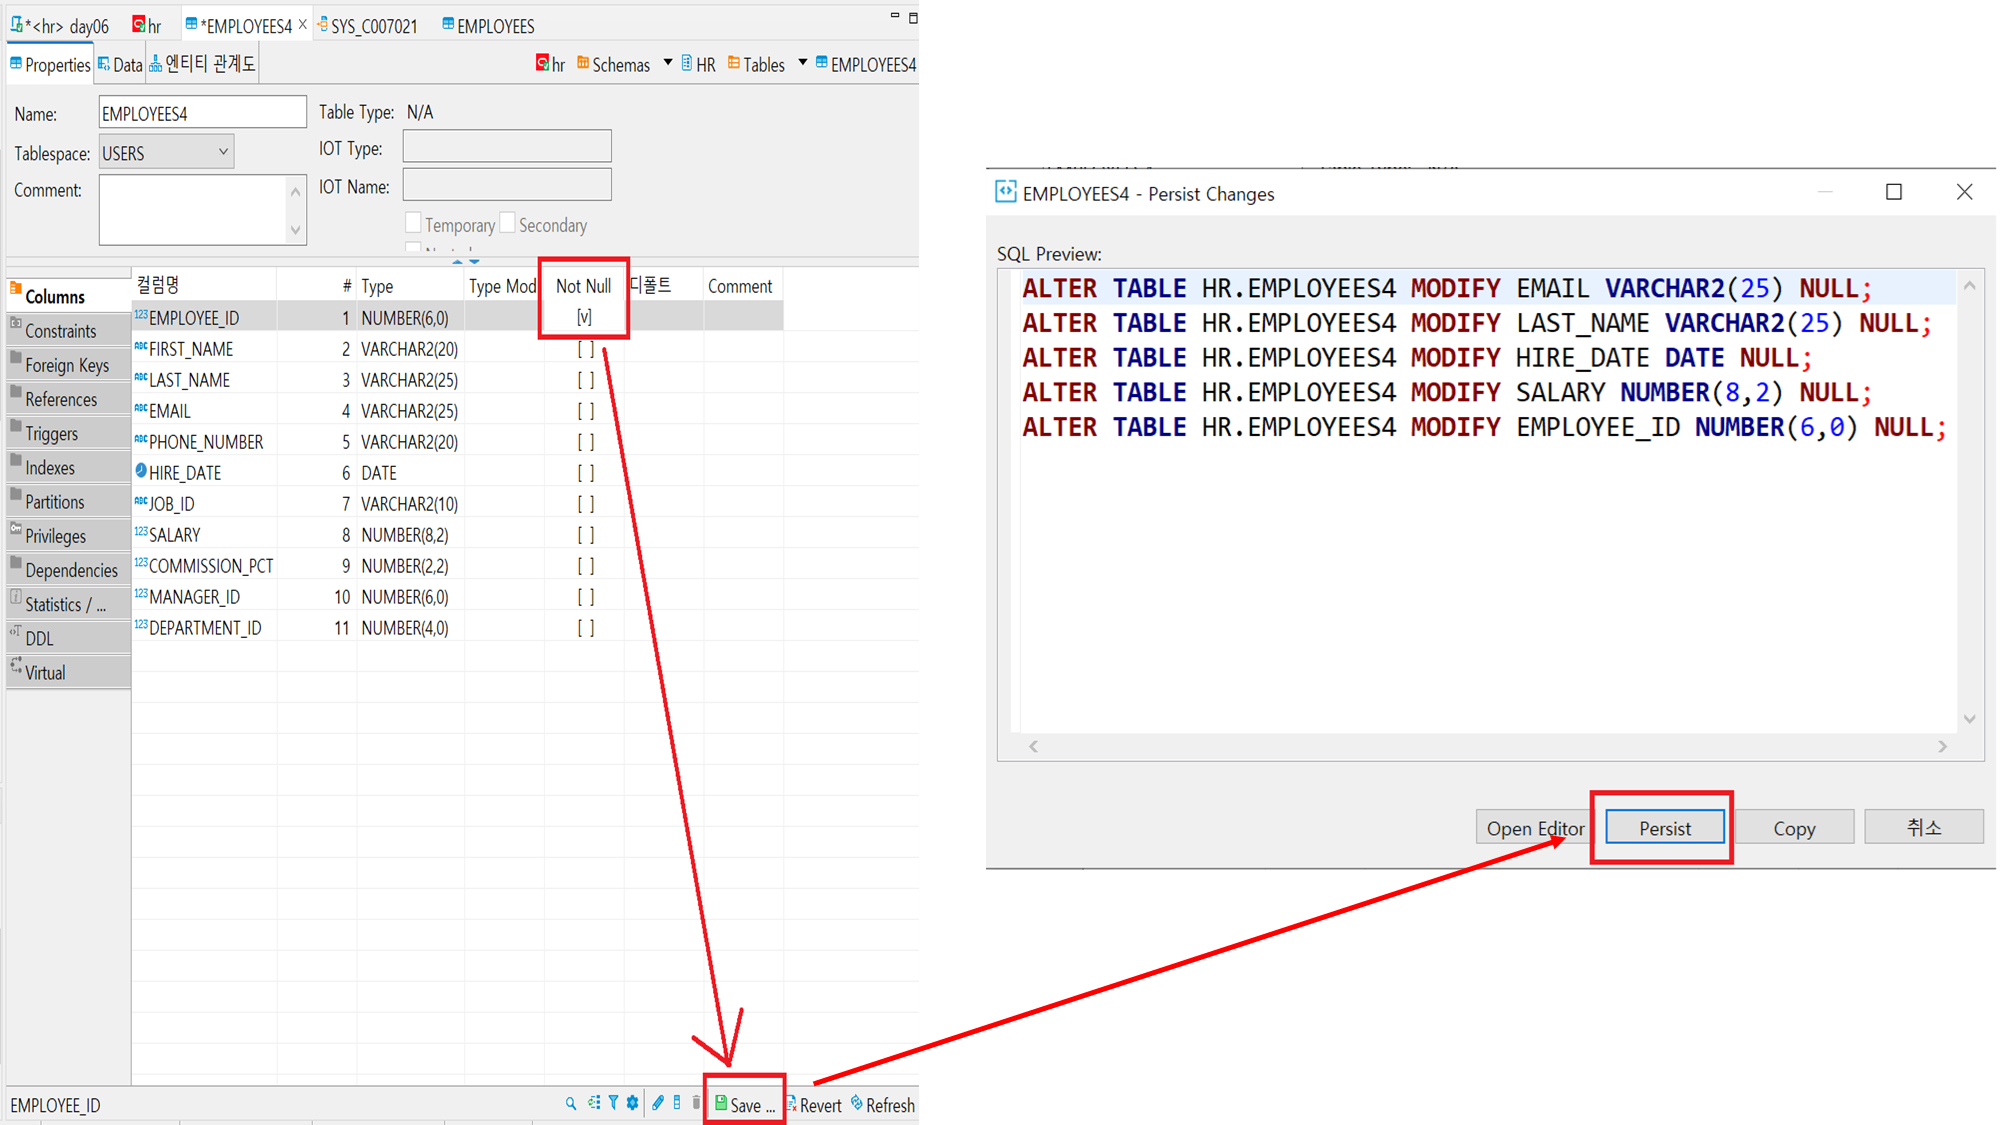Revert the pending table changes
This screenshot has height=1125, width=2000.
814,1105
